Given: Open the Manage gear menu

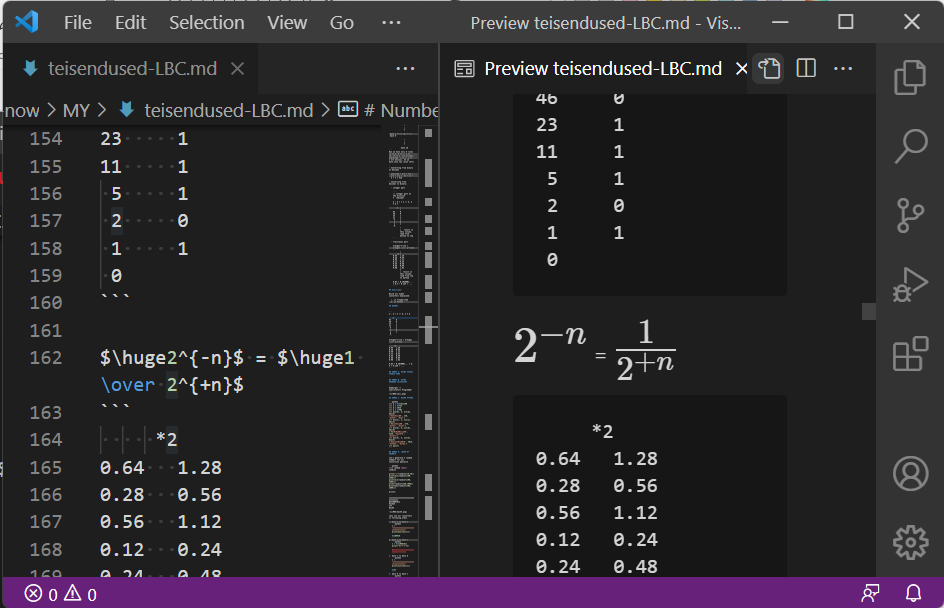Looking at the screenshot, I should point(910,542).
